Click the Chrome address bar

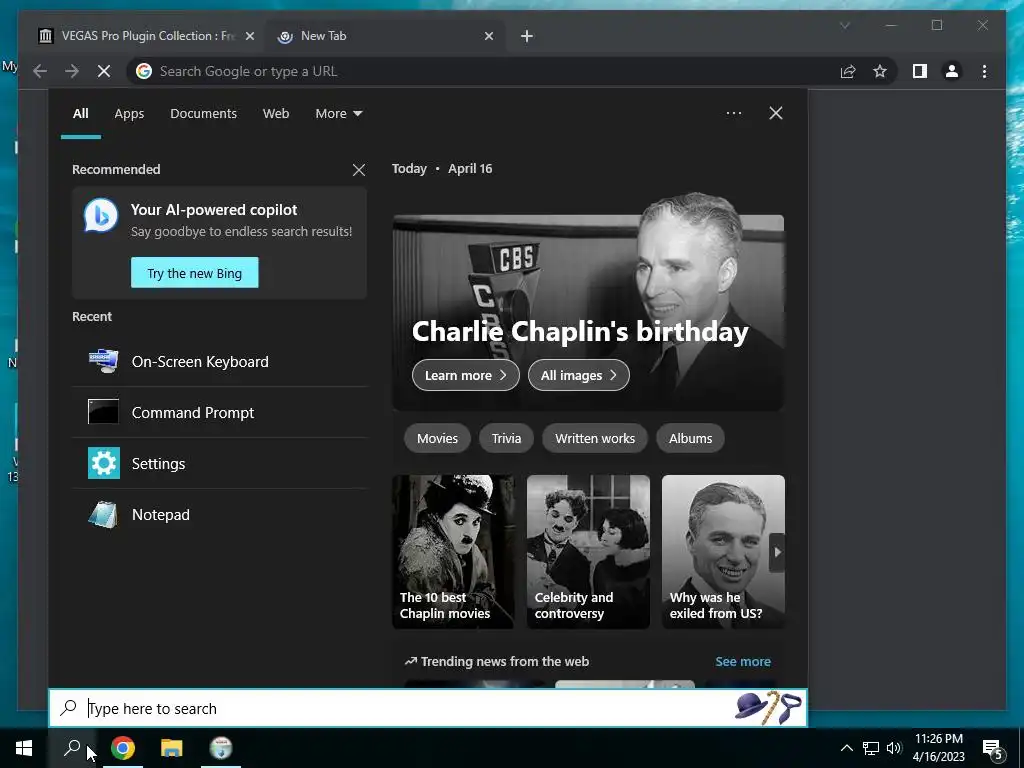(483, 71)
